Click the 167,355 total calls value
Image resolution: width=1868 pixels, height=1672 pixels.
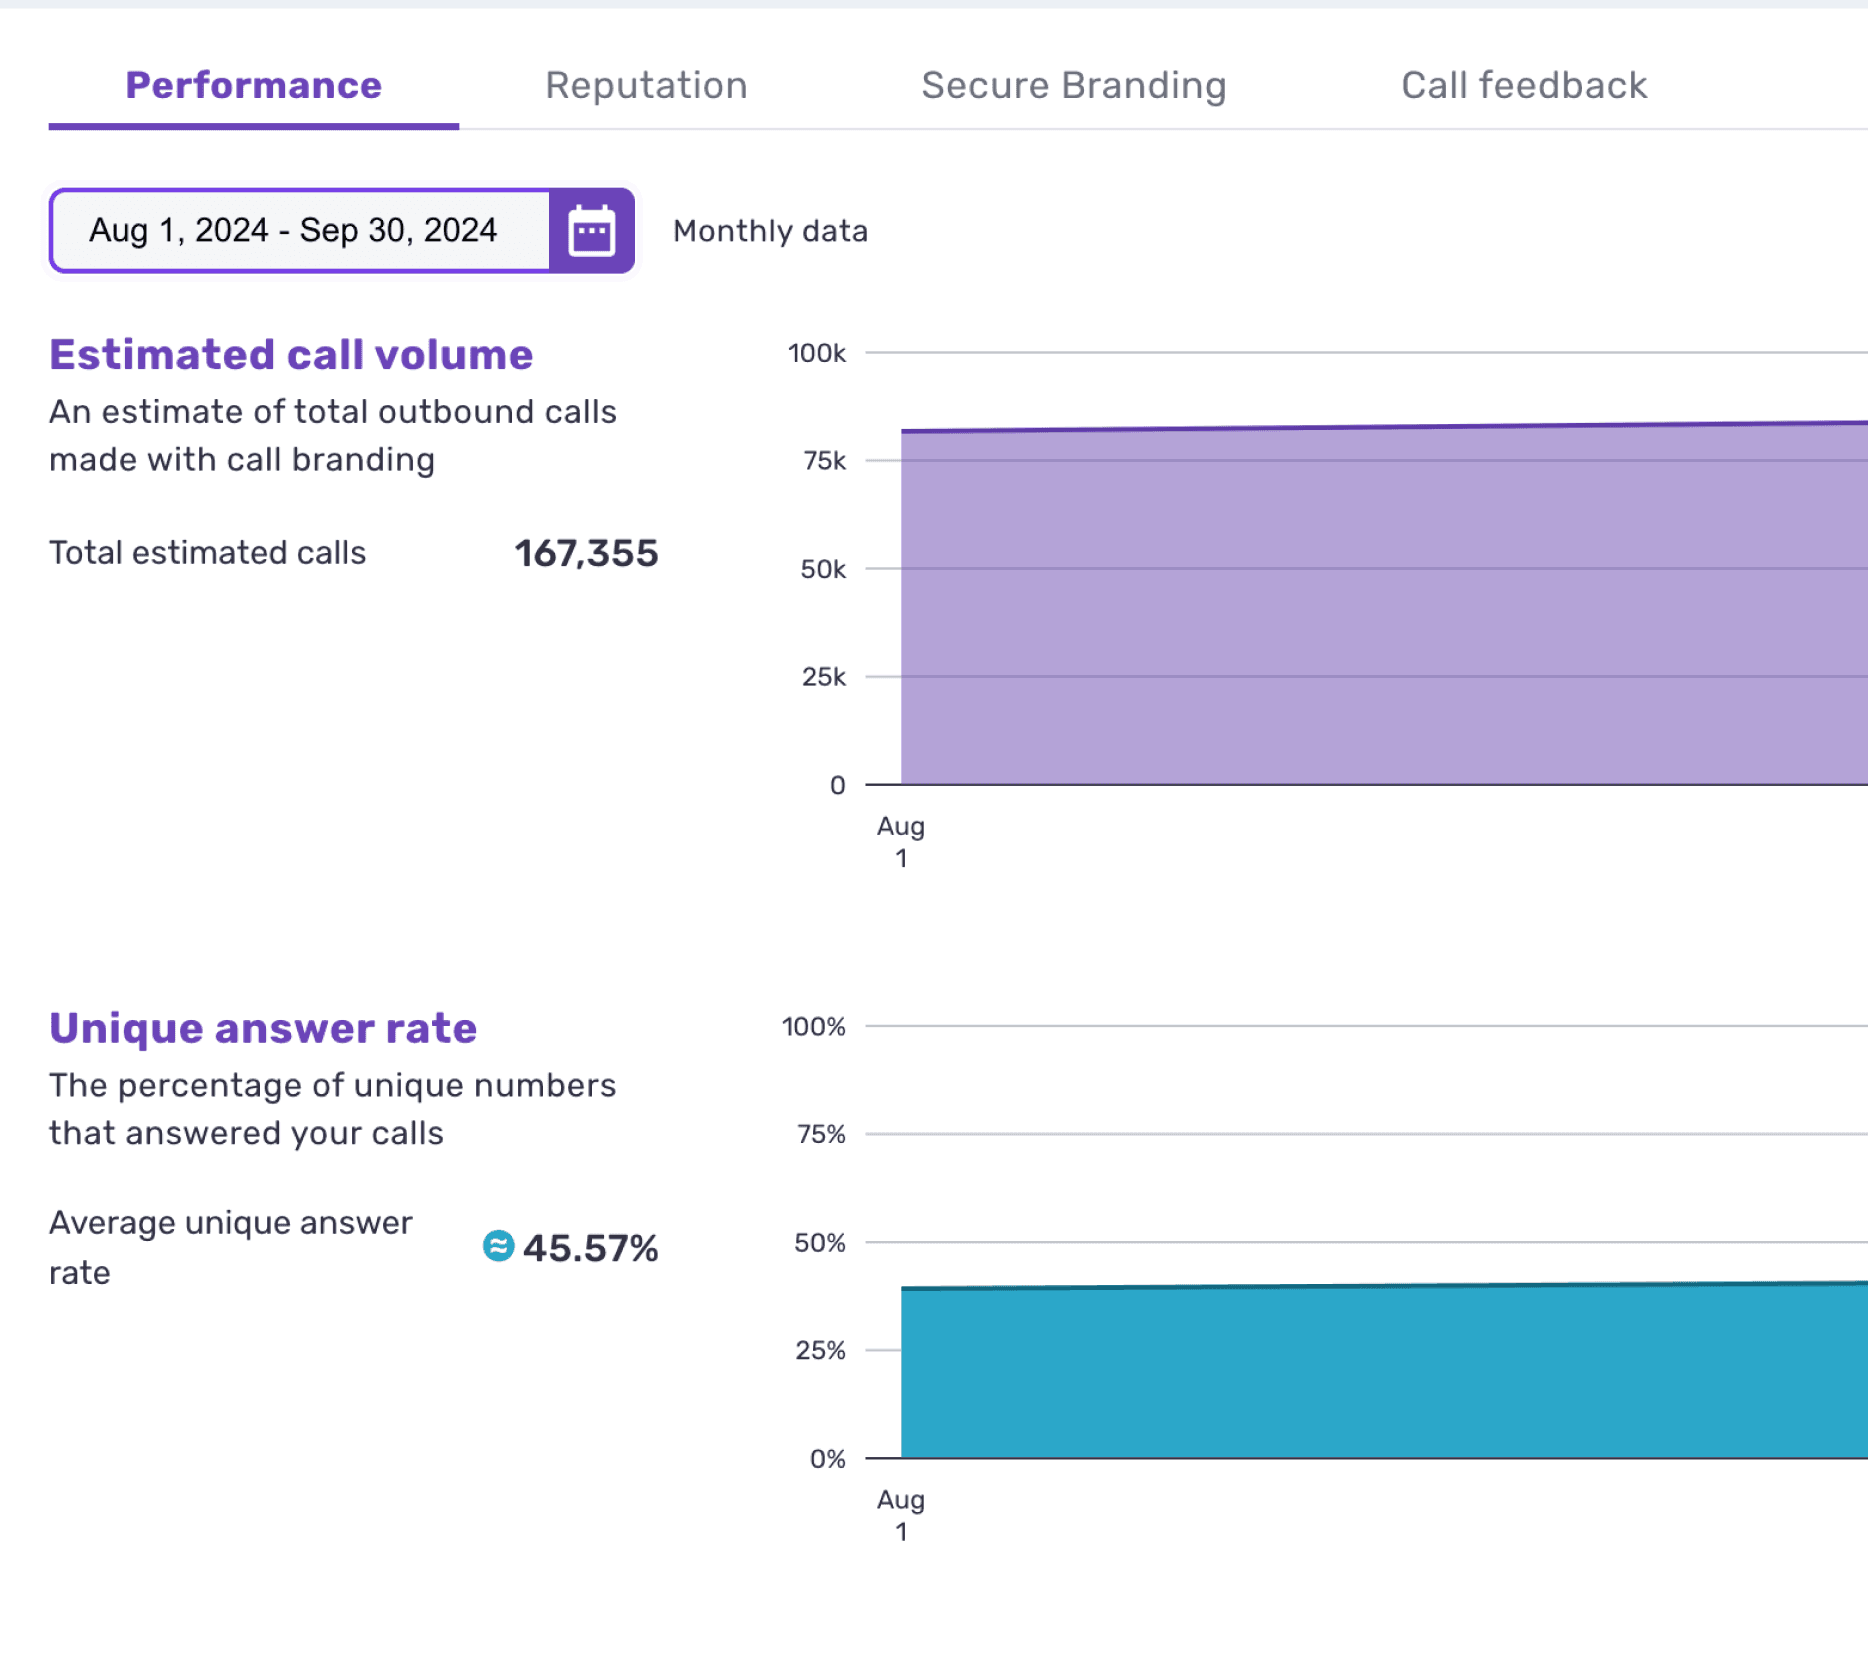(x=586, y=553)
